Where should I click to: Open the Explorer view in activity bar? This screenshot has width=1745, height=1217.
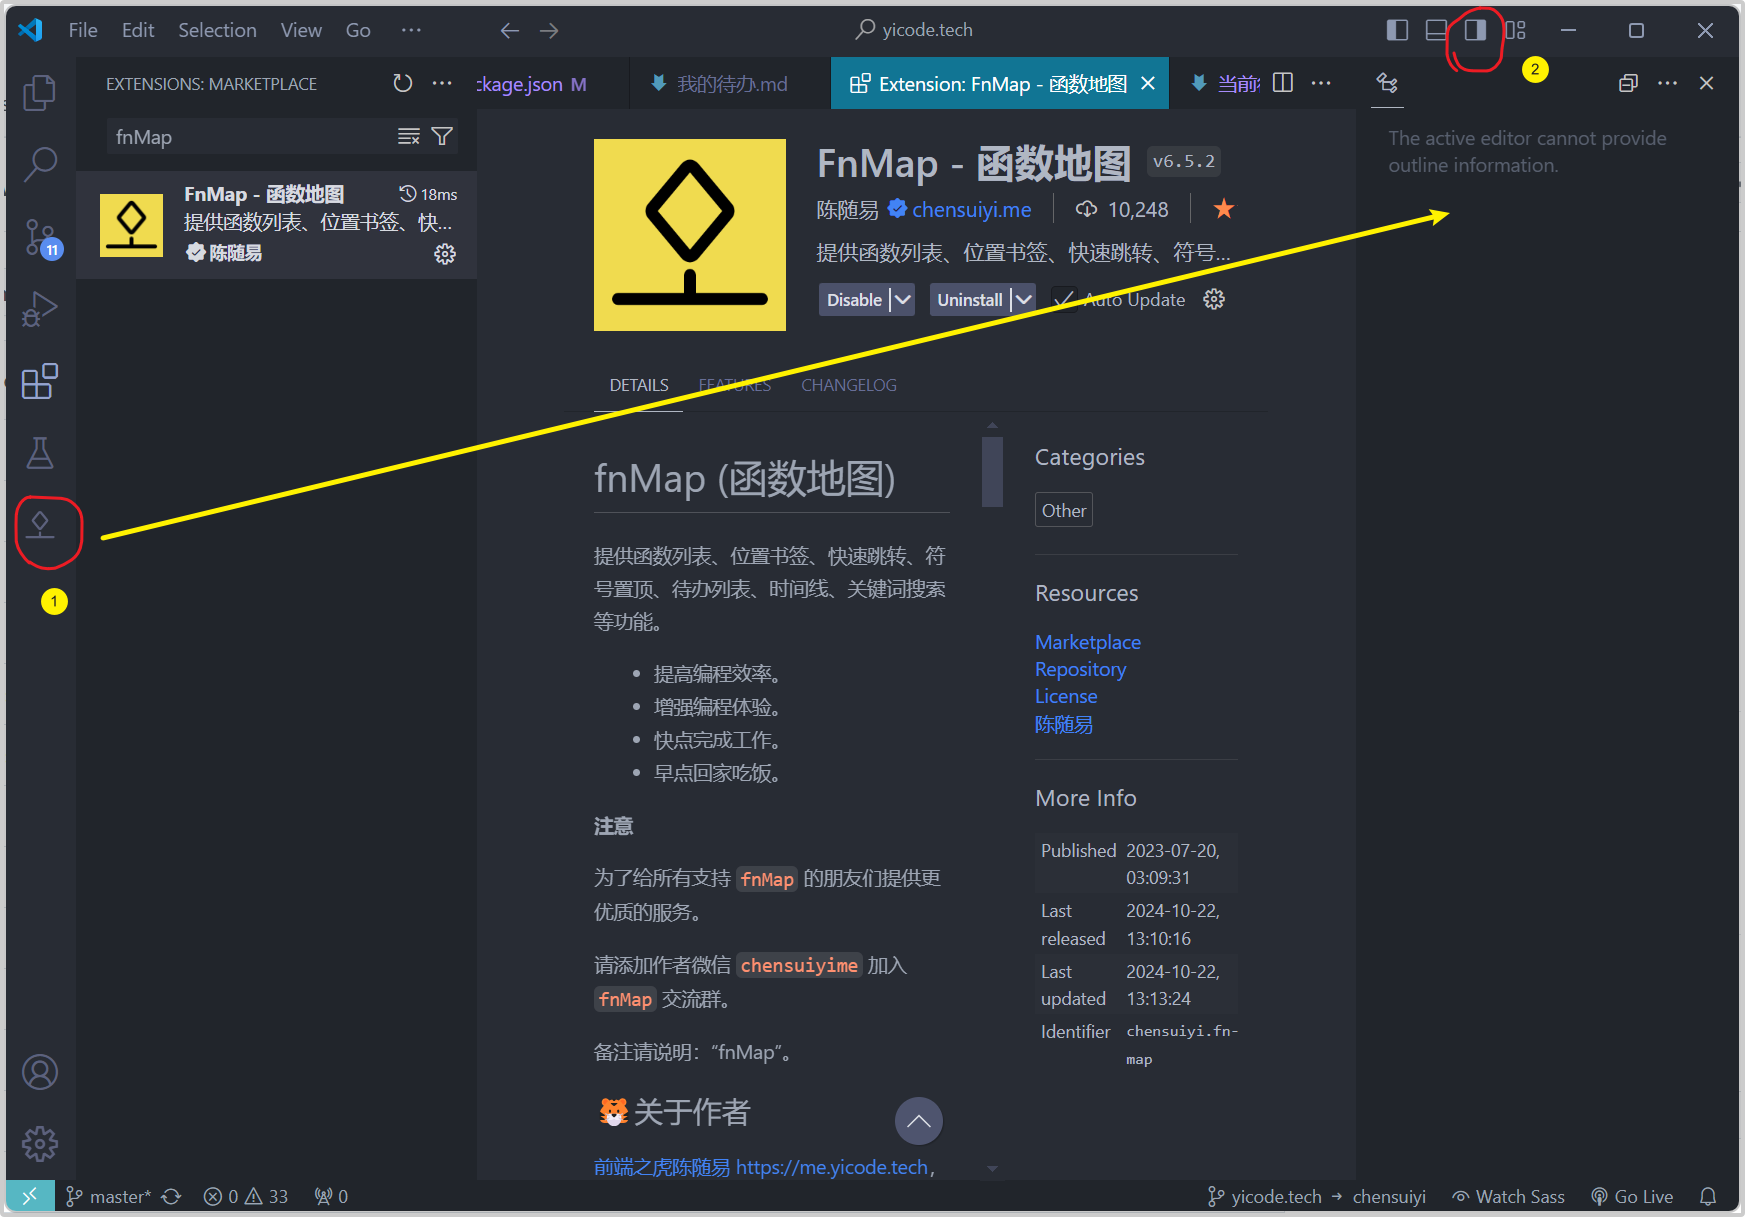[39, 92]
